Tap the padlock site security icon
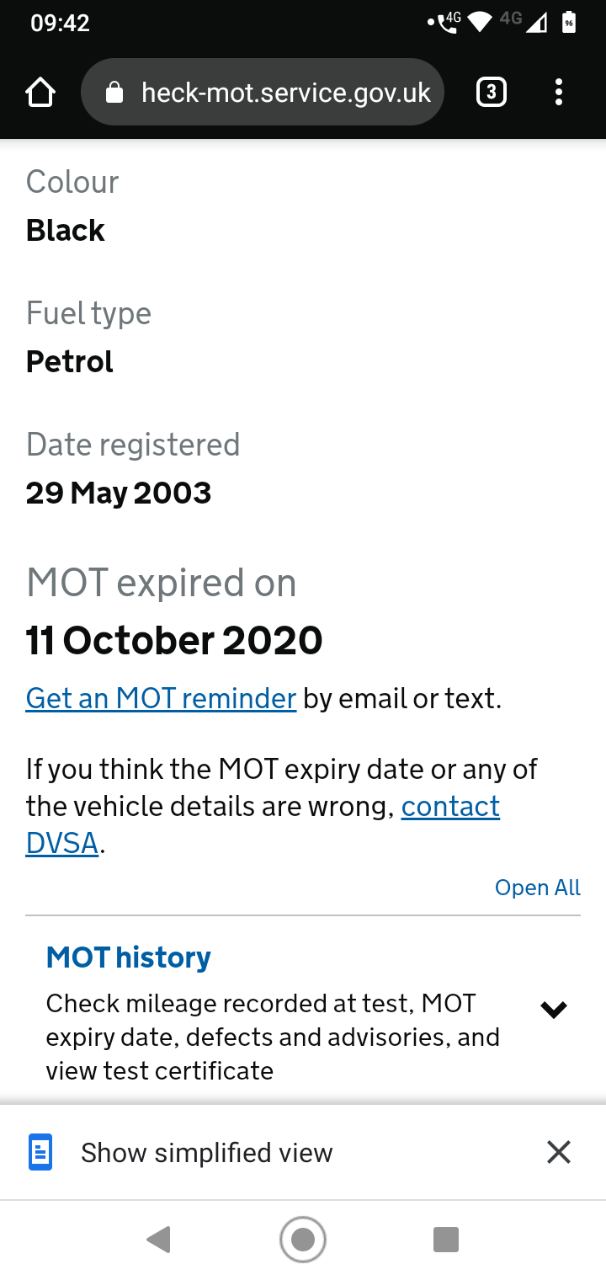 114,93
